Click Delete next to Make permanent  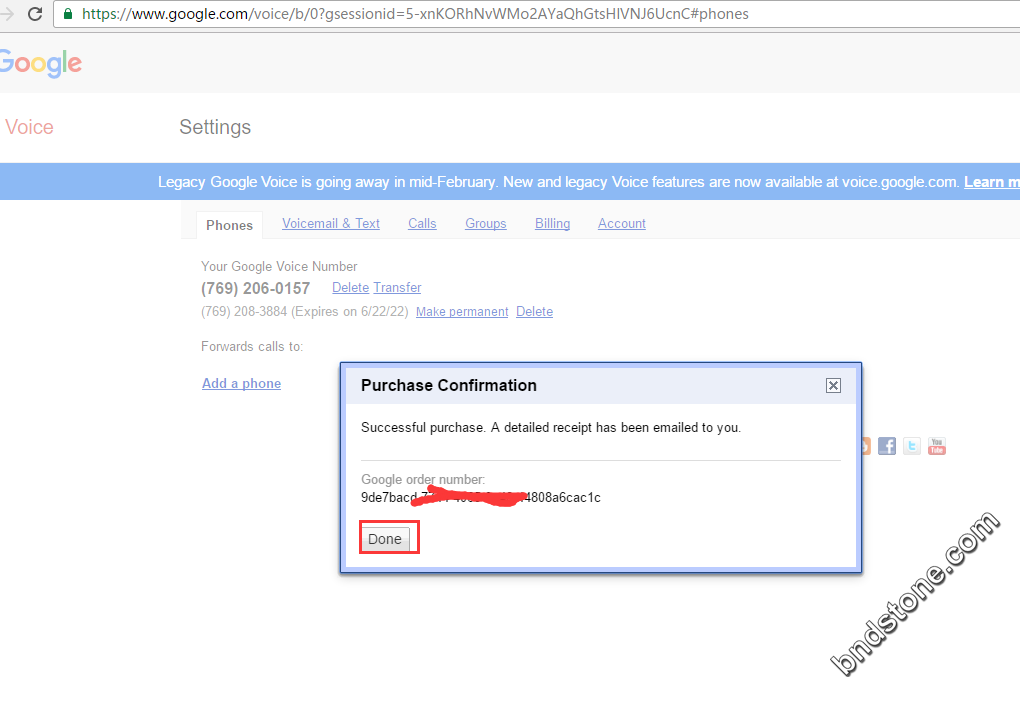pos(534,312)
